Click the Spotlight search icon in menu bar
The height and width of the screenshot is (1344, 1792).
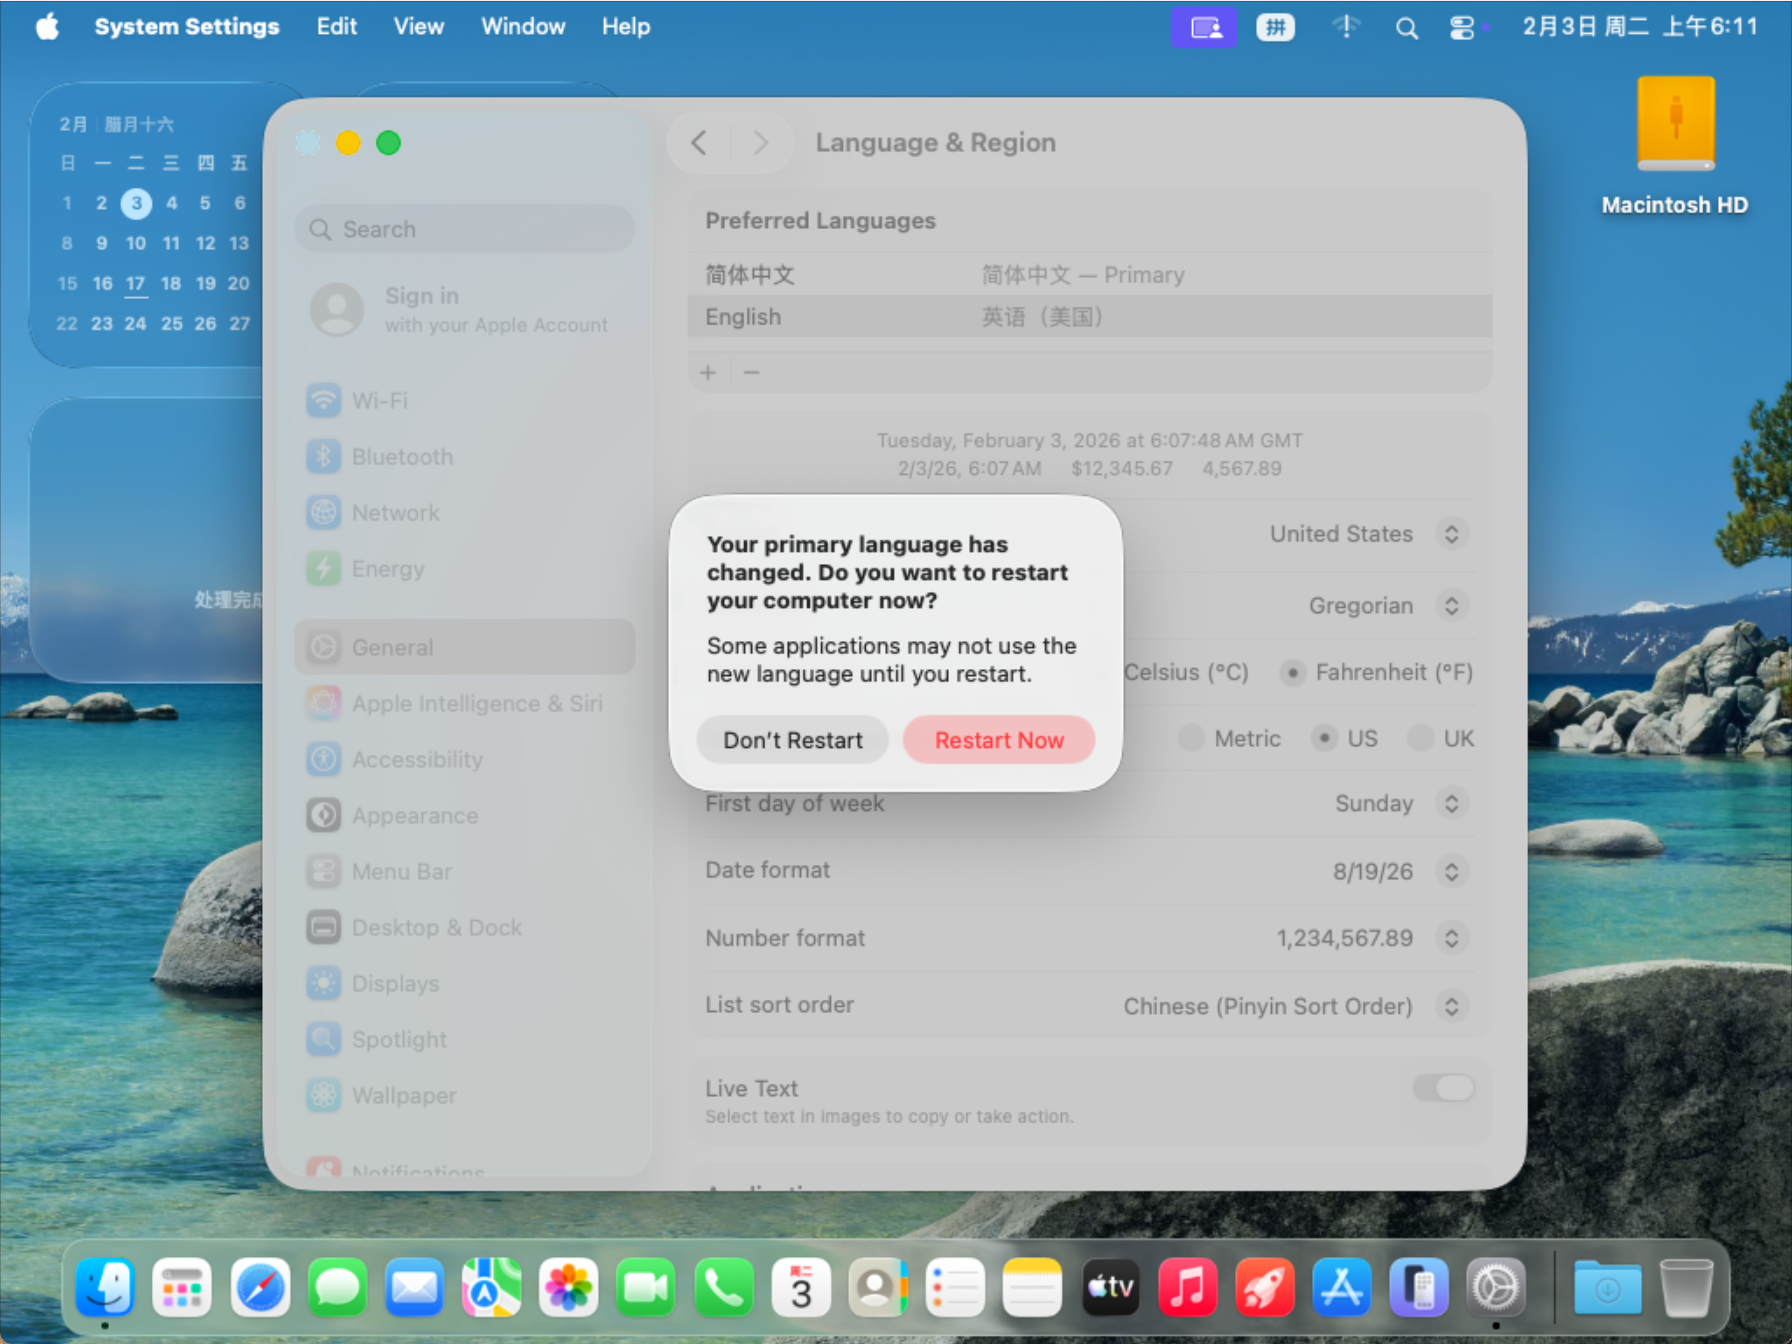(1406, 28)
